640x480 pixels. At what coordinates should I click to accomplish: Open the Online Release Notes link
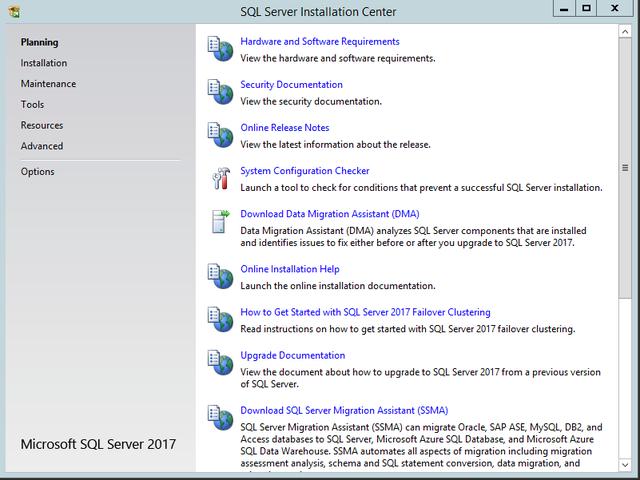pos(284,128)
